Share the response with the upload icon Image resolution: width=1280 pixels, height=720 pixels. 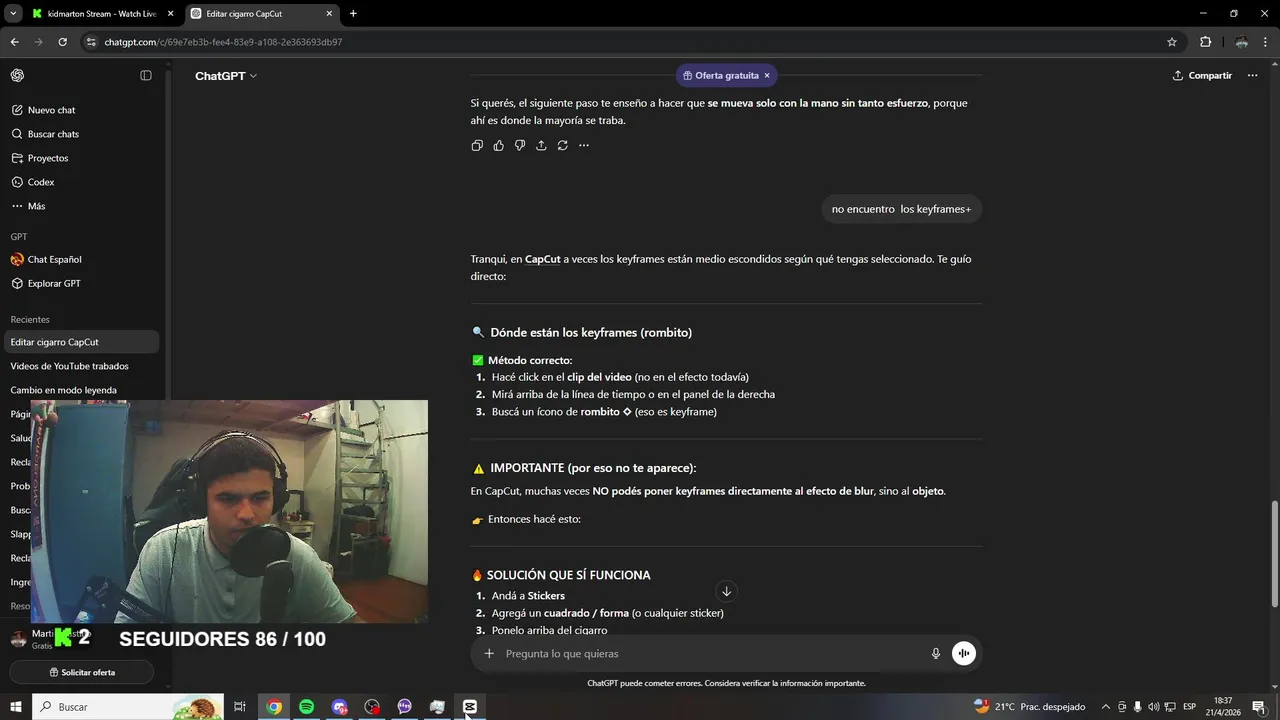click(x=541, y=145)
